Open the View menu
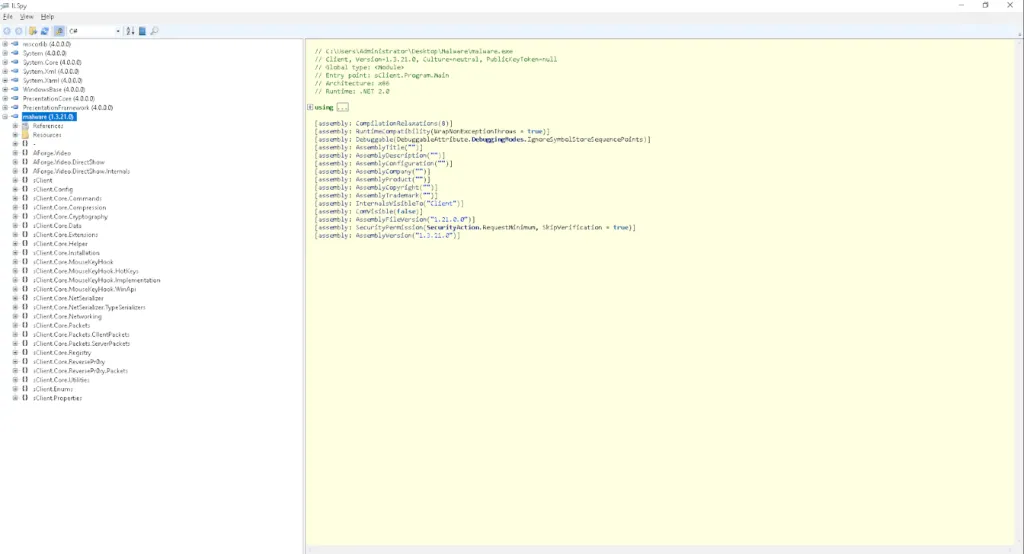Viewport: 1024px width, 554px height. [x=27, y=16]
